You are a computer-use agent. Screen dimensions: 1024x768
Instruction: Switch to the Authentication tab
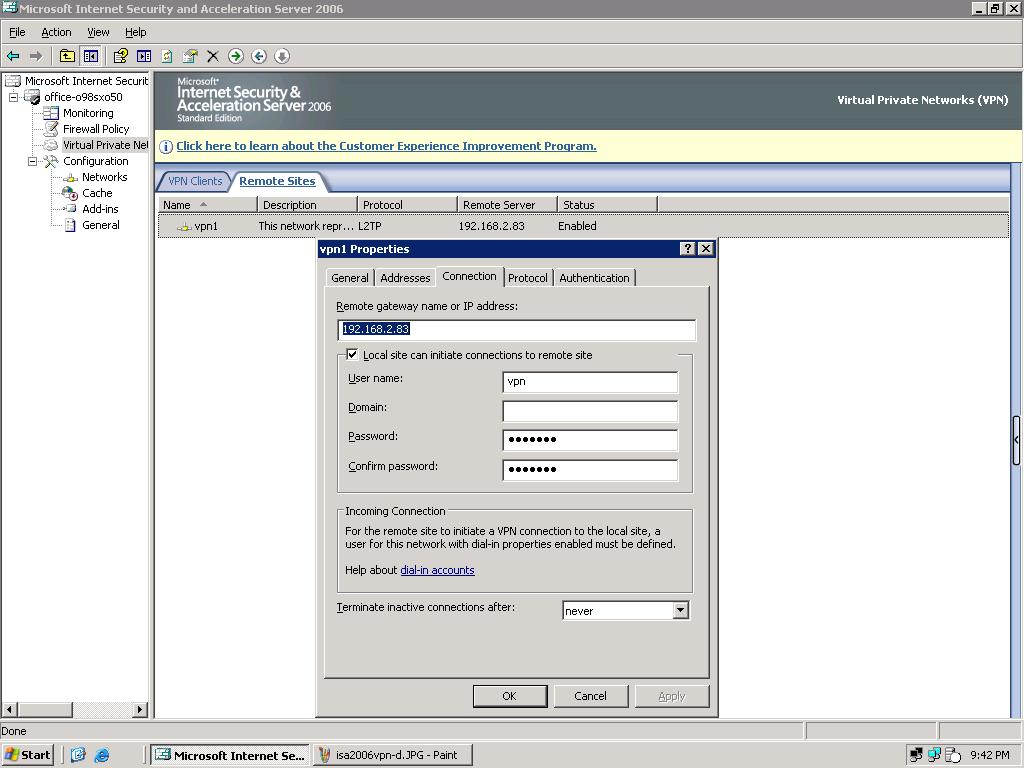tap(594, 278)
